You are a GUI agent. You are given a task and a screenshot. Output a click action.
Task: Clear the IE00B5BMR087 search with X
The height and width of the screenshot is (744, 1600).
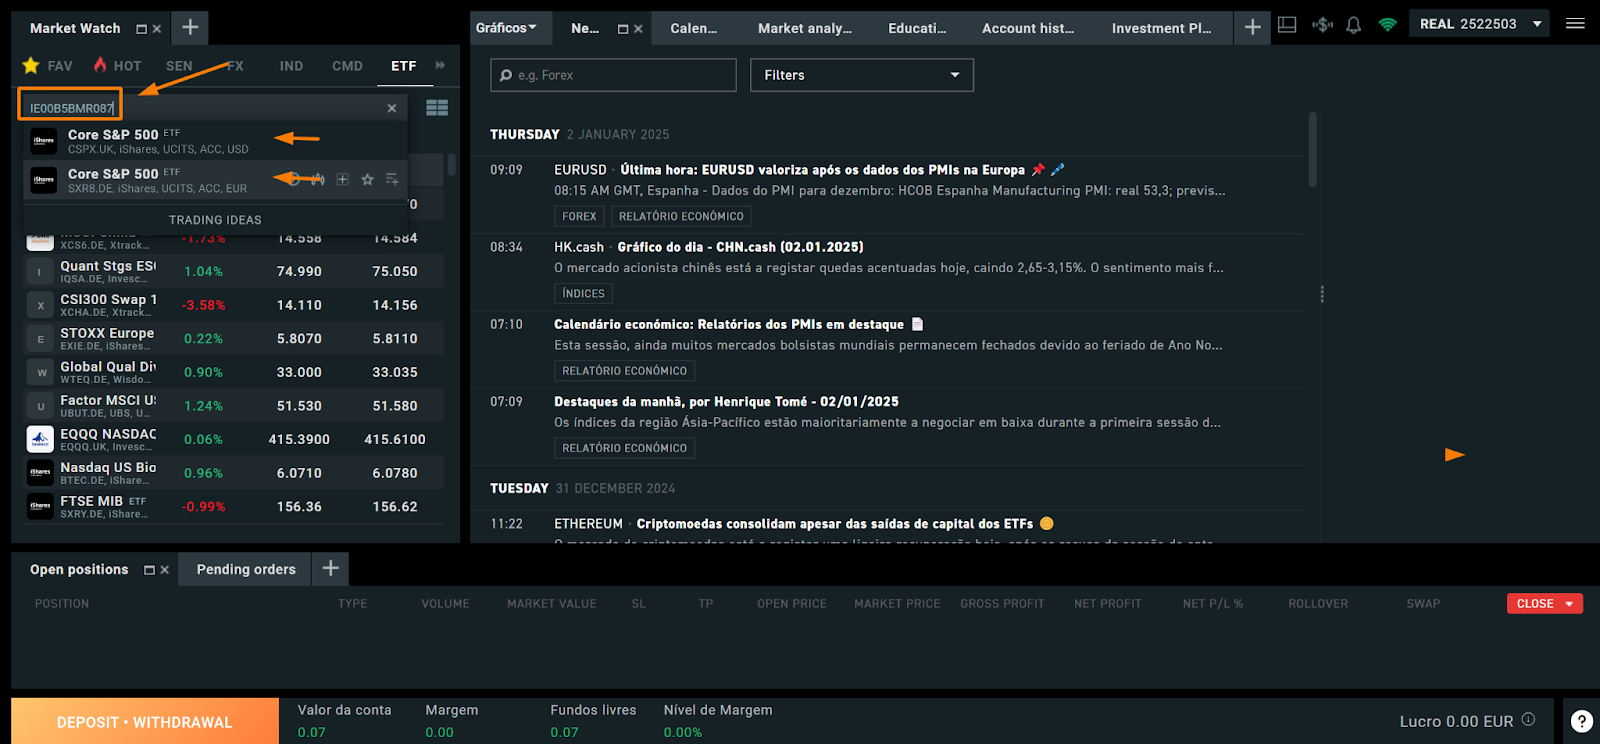click(392, 108)
